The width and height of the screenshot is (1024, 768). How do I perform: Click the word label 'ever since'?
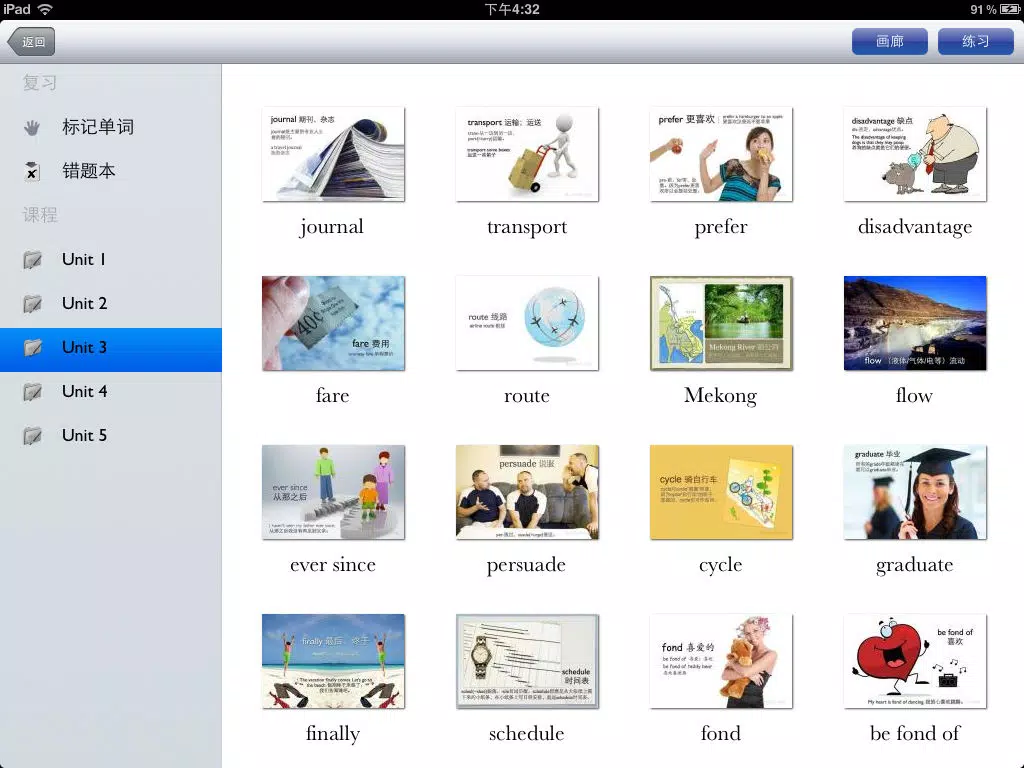pyautogui.click(x=333, y=566)
